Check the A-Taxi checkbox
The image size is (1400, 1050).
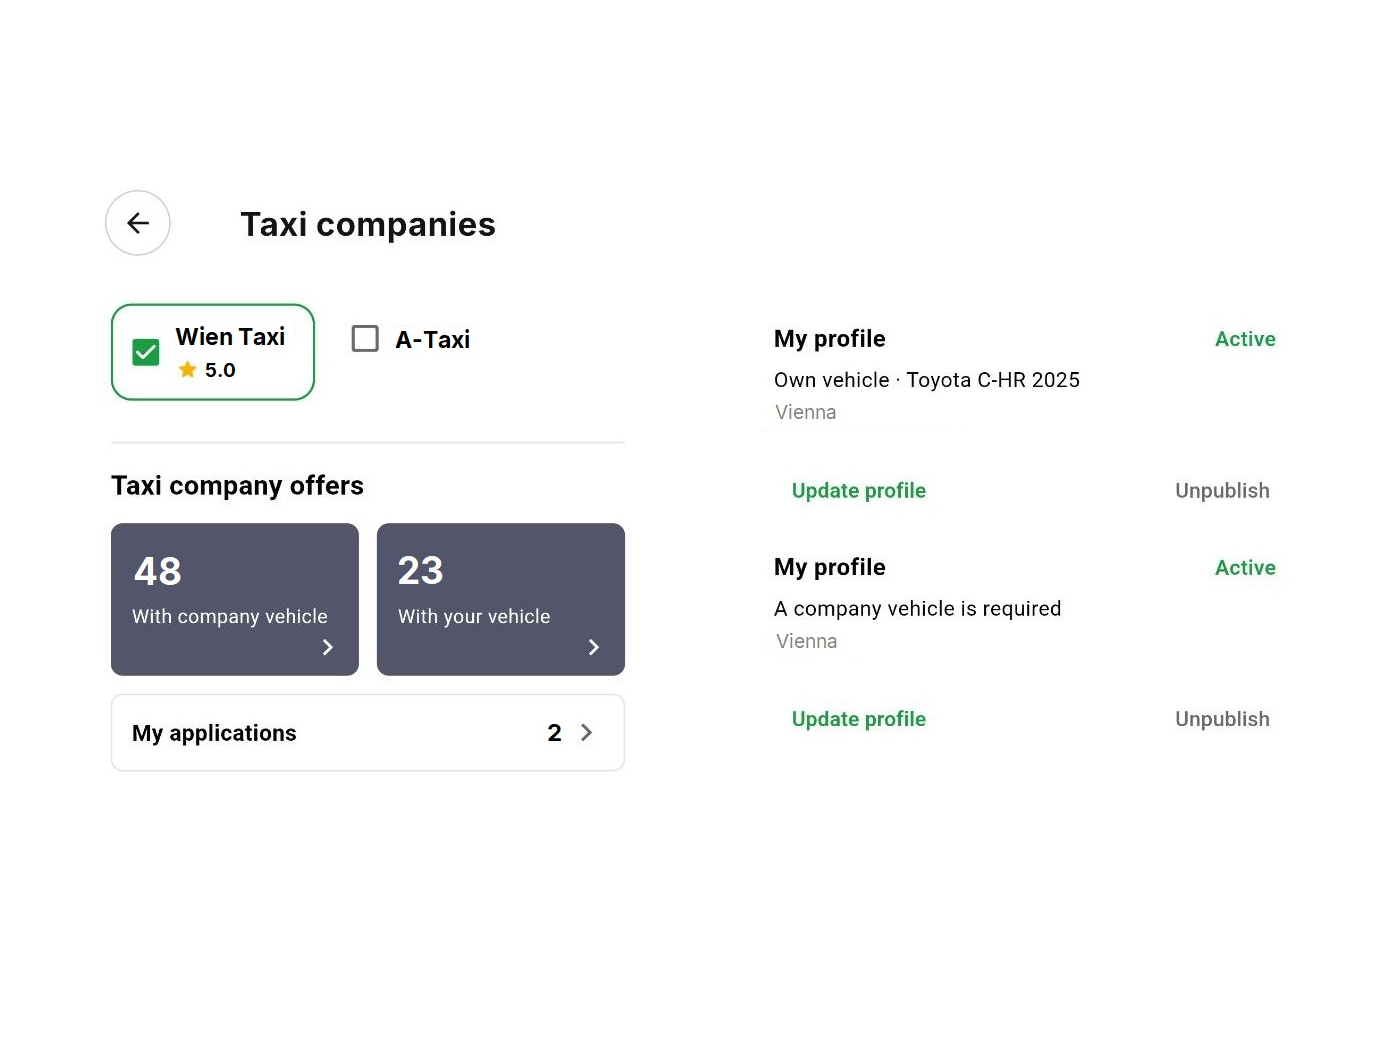point(365,338)
